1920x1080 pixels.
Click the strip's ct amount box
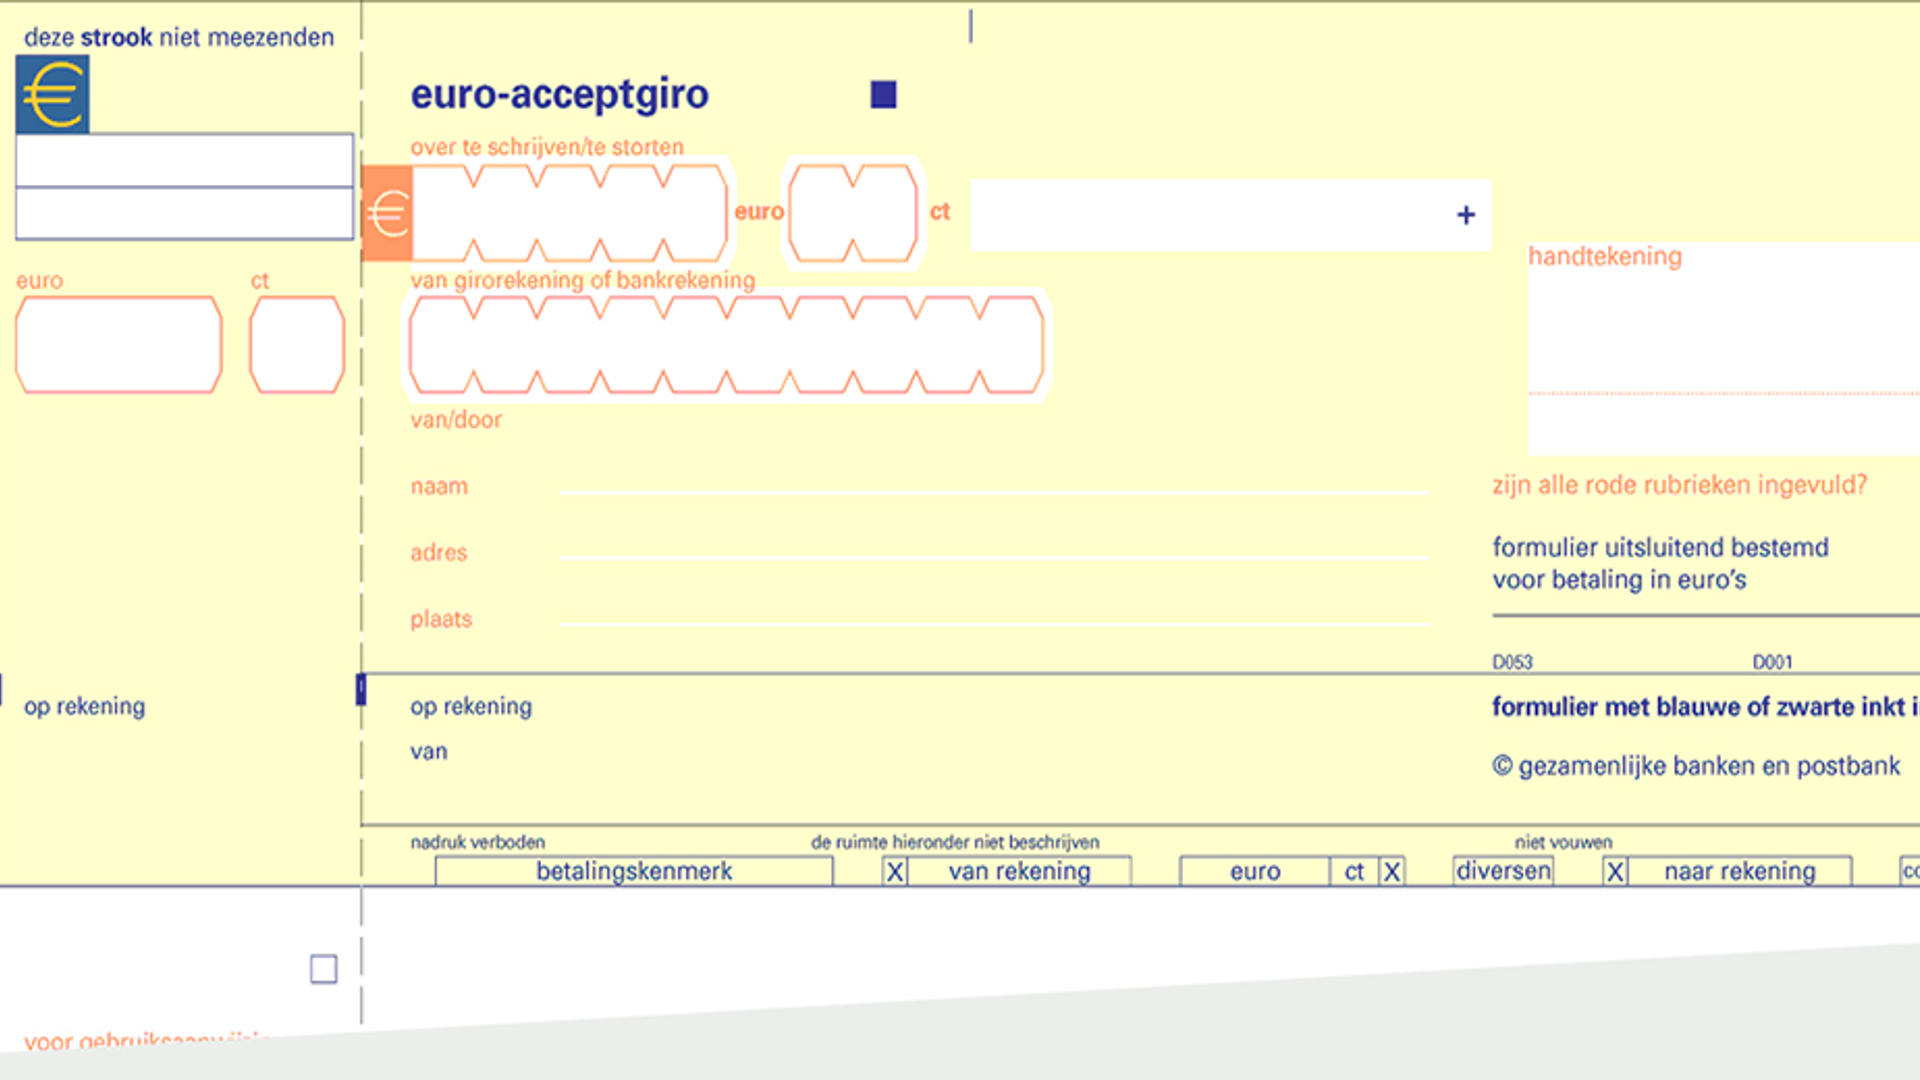pos(297,344)
